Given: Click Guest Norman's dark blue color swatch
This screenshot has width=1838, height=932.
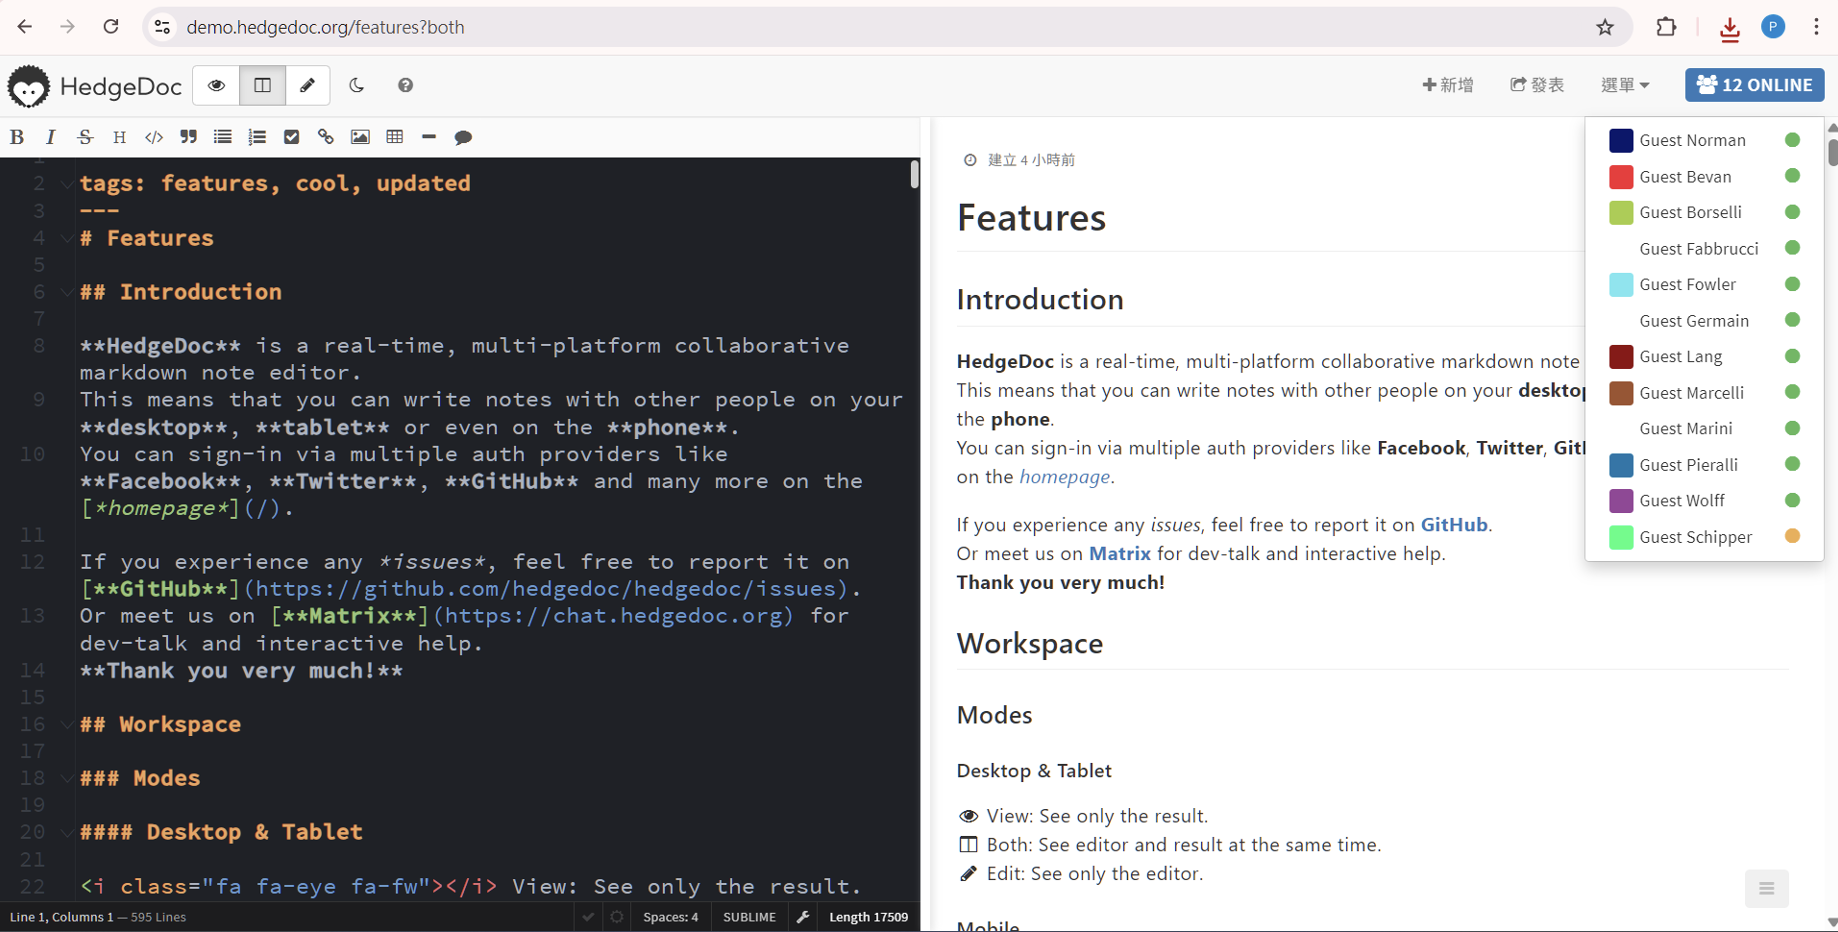Looking at the screenshot, I should tap(1620, 141).
